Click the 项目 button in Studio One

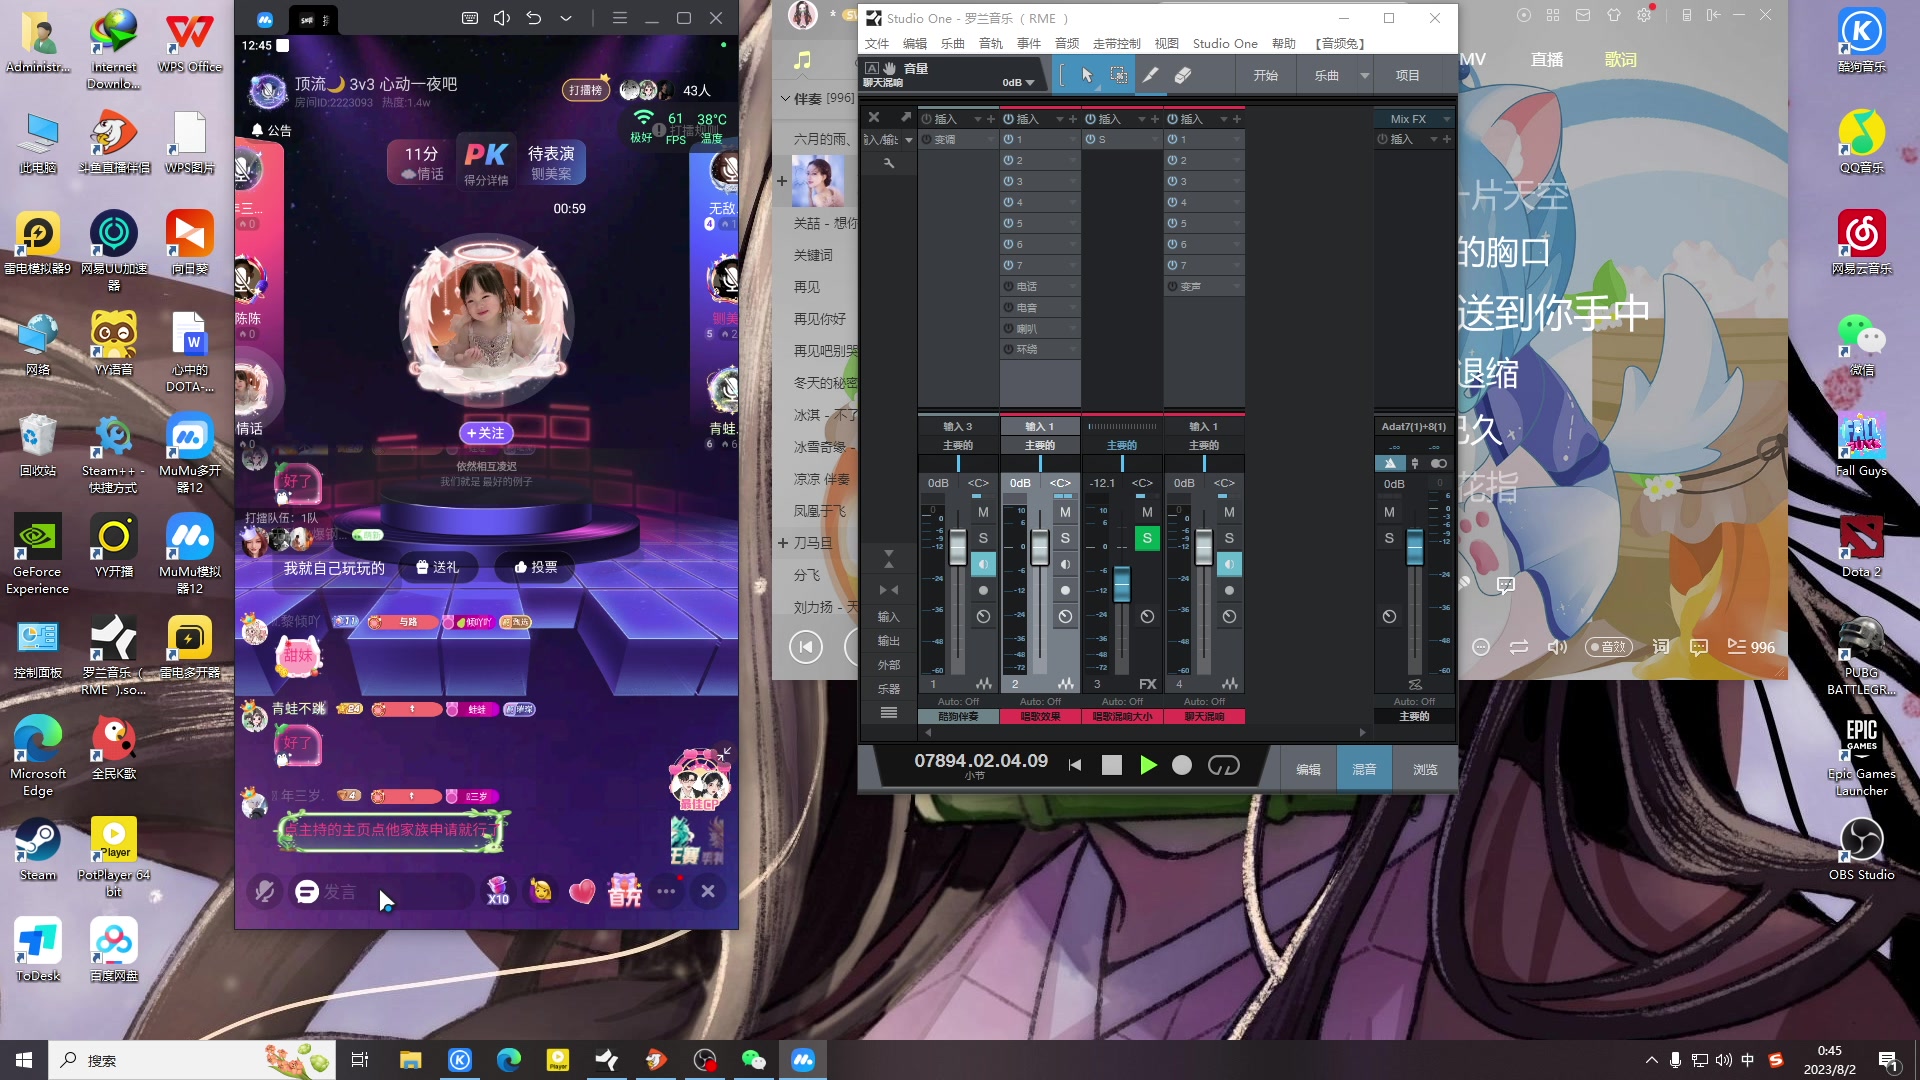point(1407,75)
